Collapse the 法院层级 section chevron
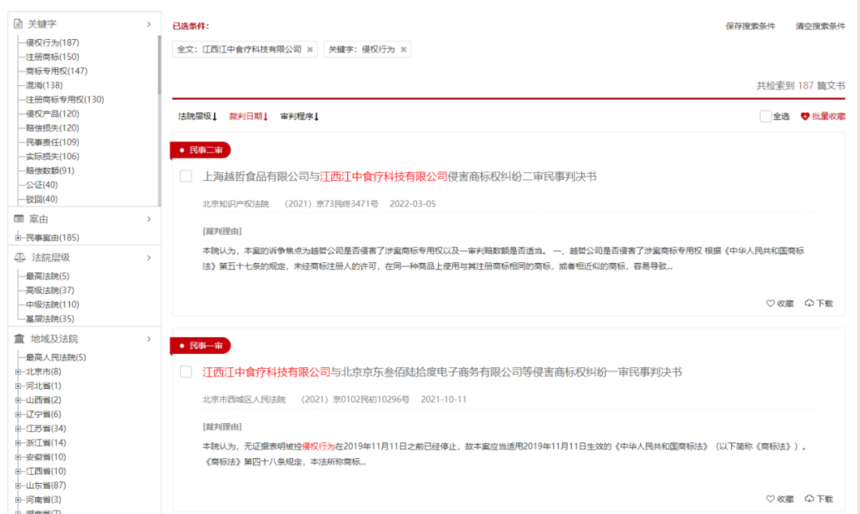 click(149, 257)
